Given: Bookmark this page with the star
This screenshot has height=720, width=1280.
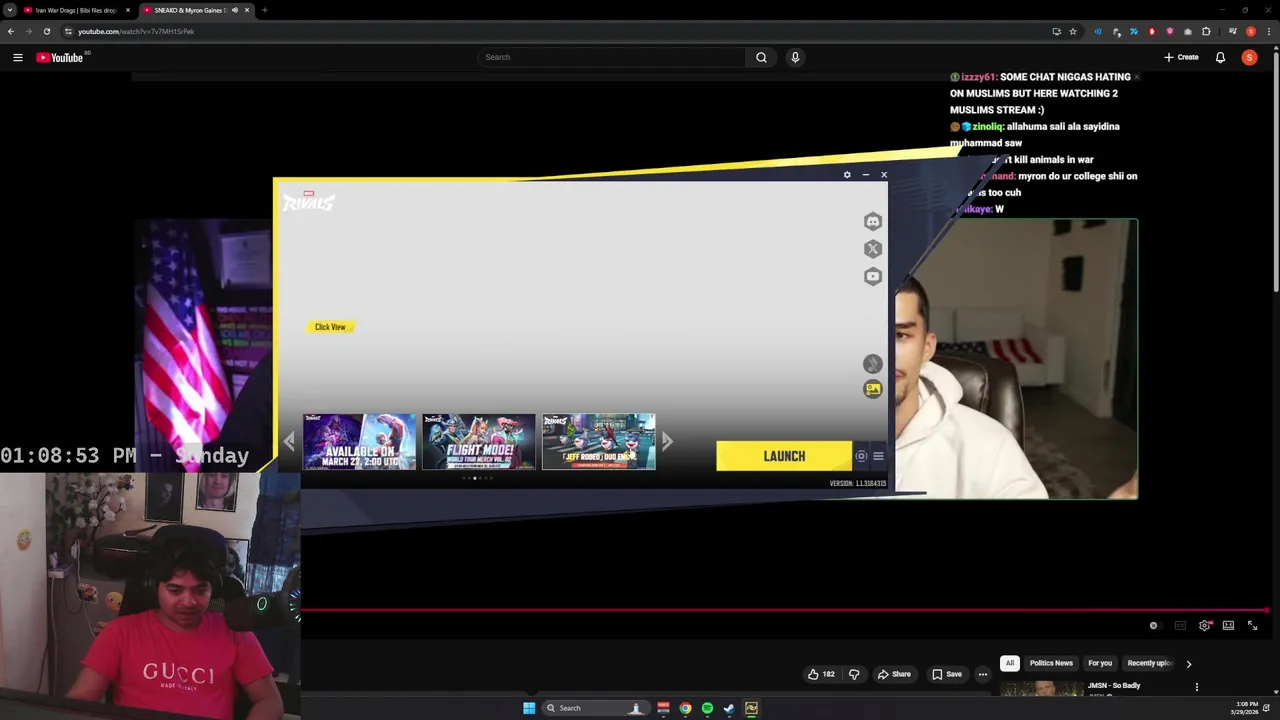Looking at the screenshot, I should [x=1073, y=31].
